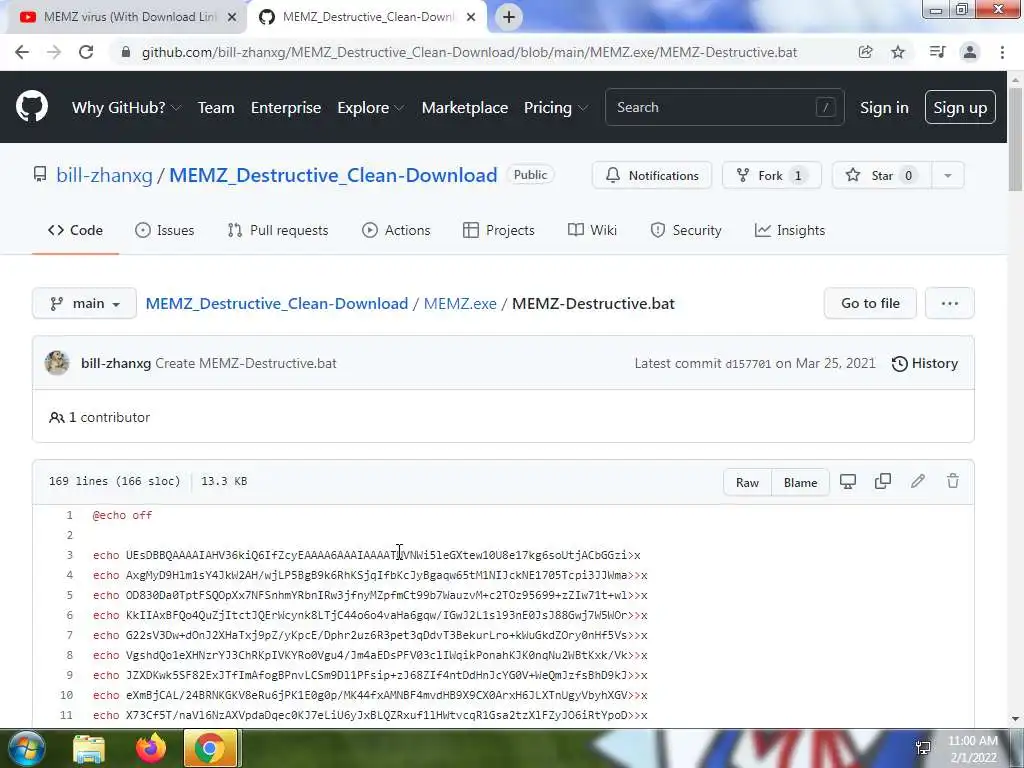Open the main branch dropdown
Screen dimensions: 1024x768
pyautogui.click(x=84, y=303)
